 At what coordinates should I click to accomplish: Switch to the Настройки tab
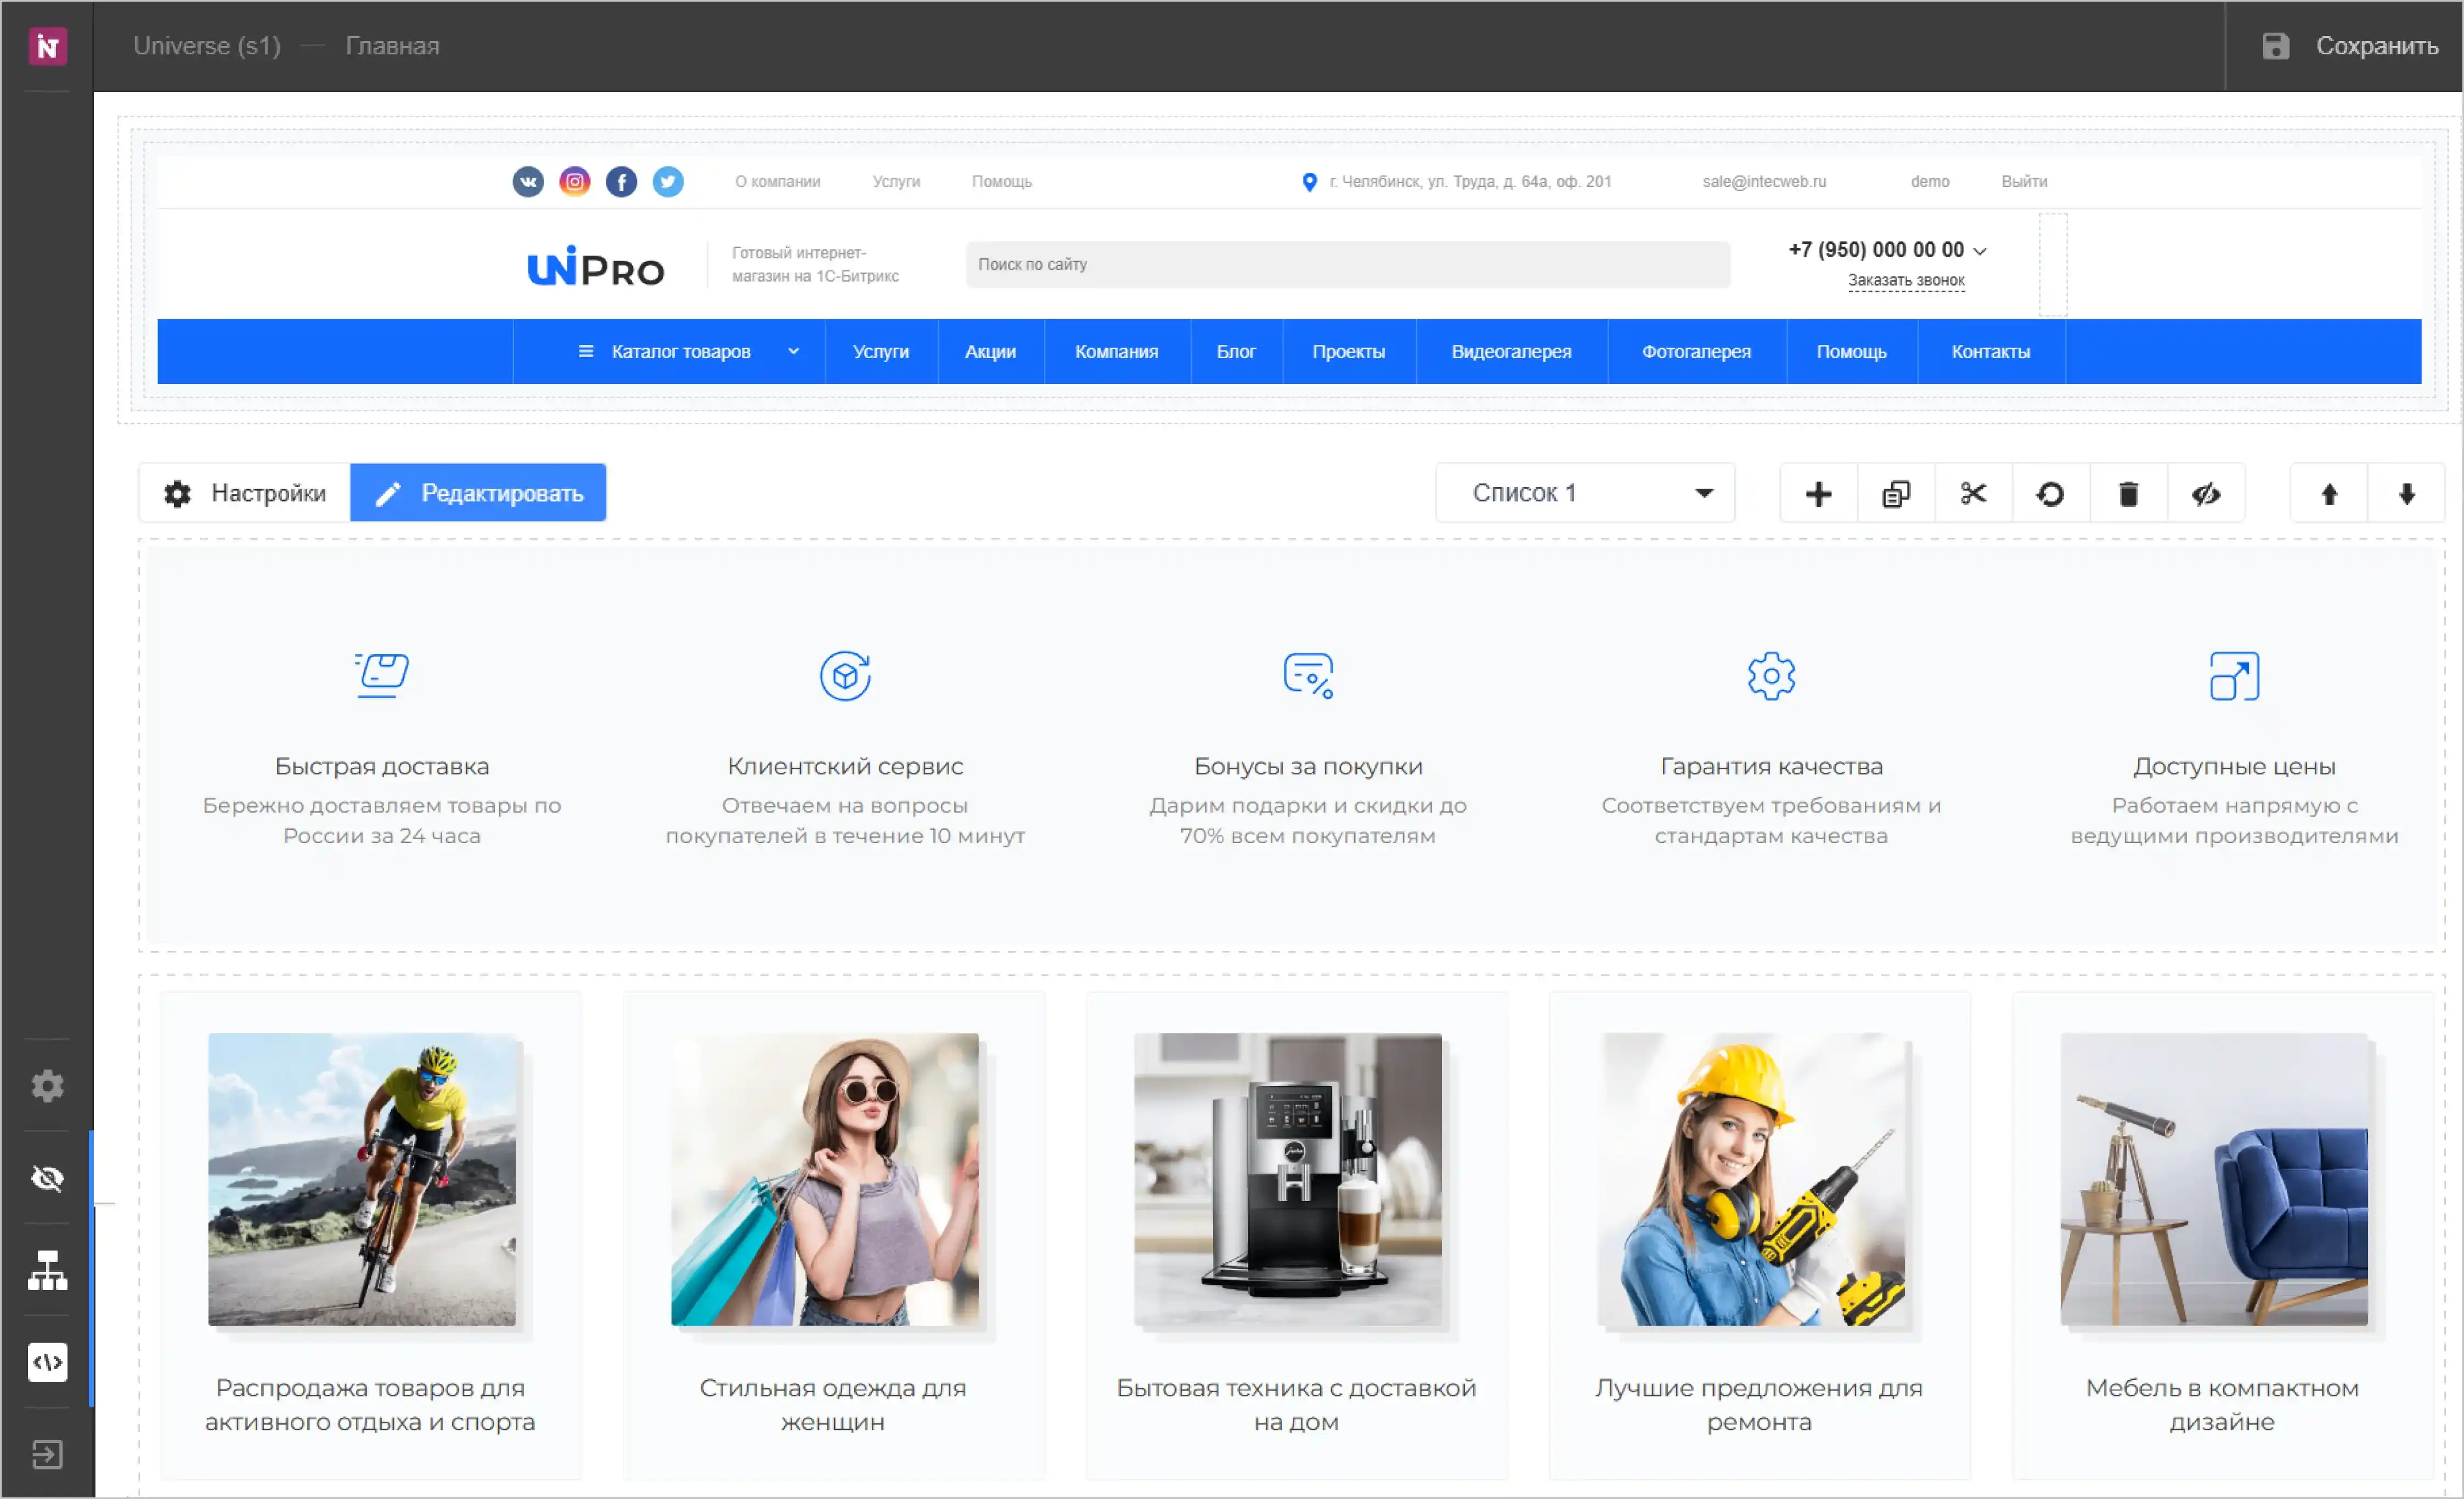pos(245,493)
